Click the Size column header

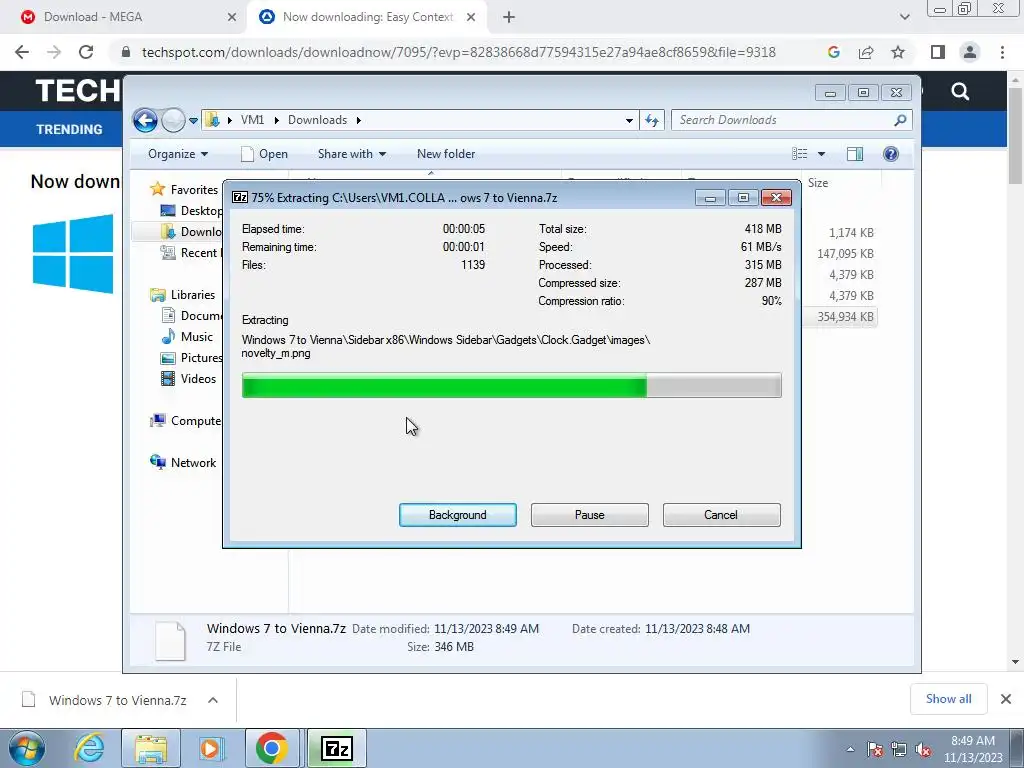[818, 183]
